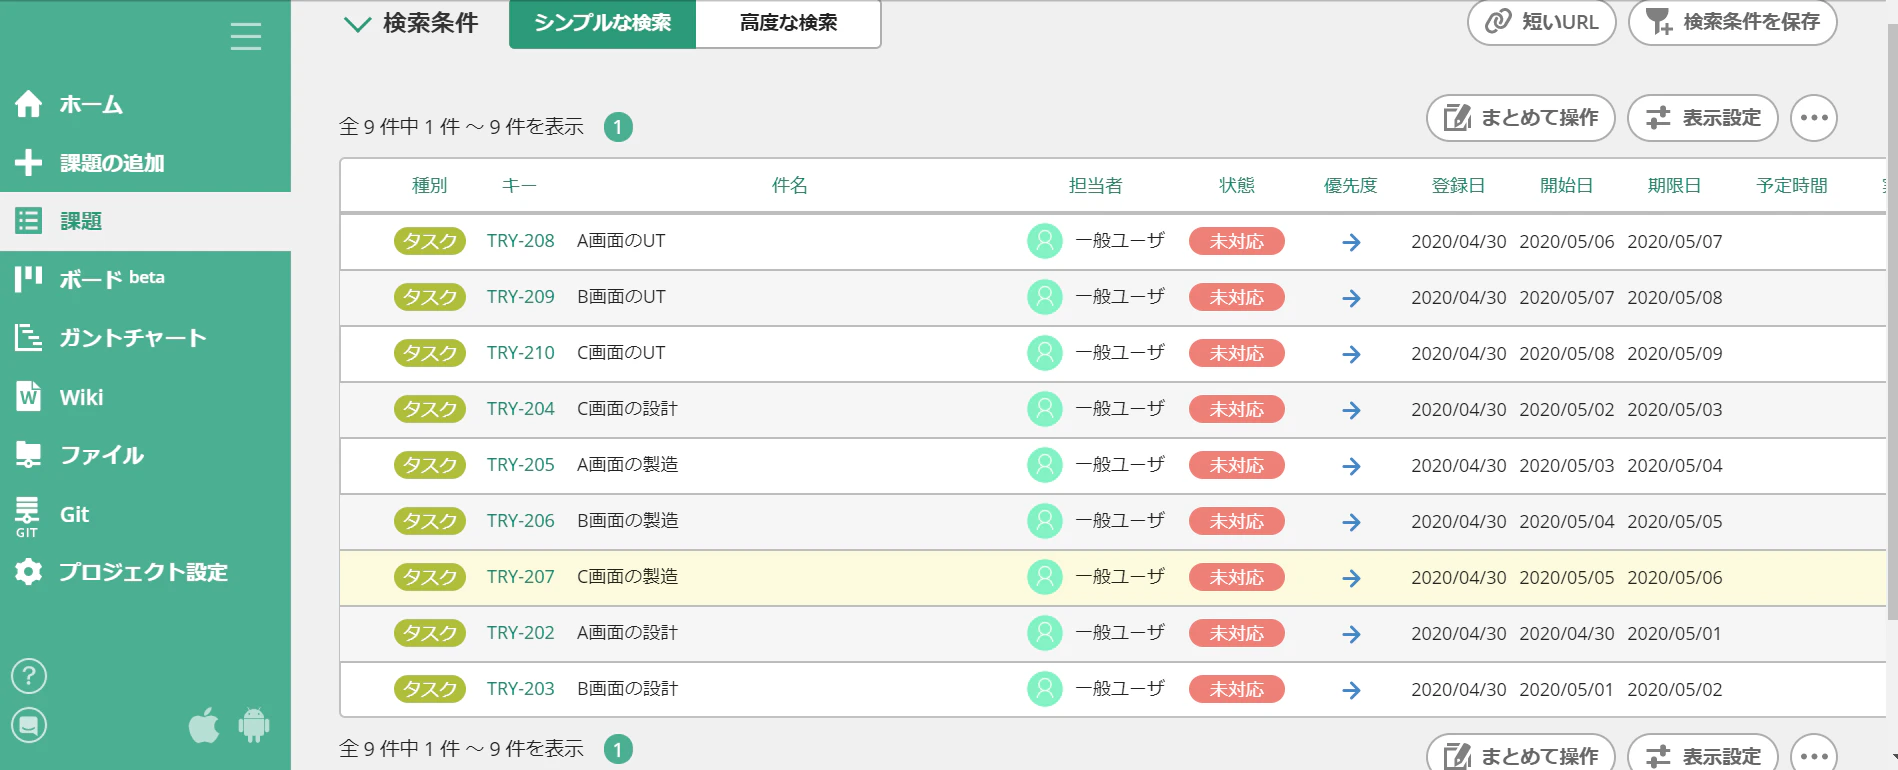Open the Git repository section
1898x770 pixels.
coord(74,515)
